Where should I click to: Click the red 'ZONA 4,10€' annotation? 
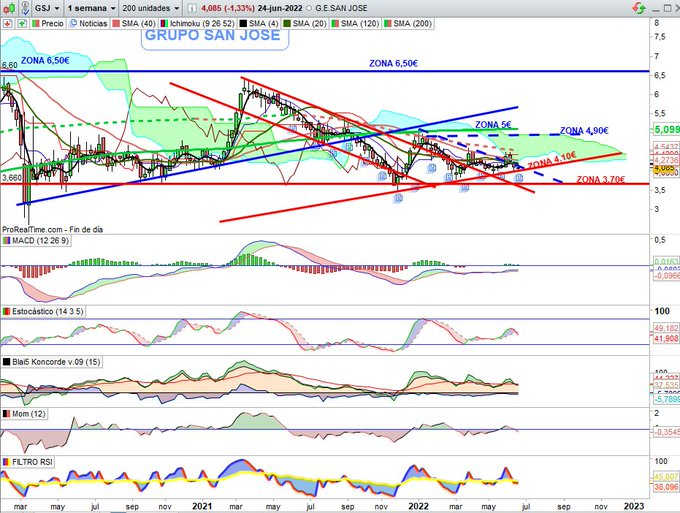pyautogui.click(x=552, y=160)
